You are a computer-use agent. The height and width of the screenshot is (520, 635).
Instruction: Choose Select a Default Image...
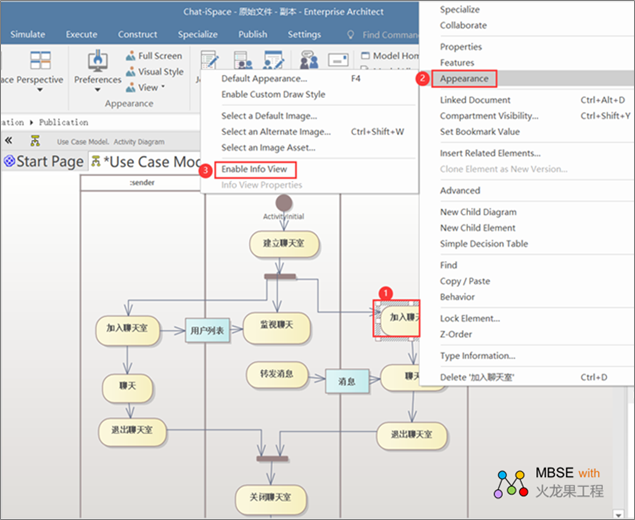tap(269, 116)
